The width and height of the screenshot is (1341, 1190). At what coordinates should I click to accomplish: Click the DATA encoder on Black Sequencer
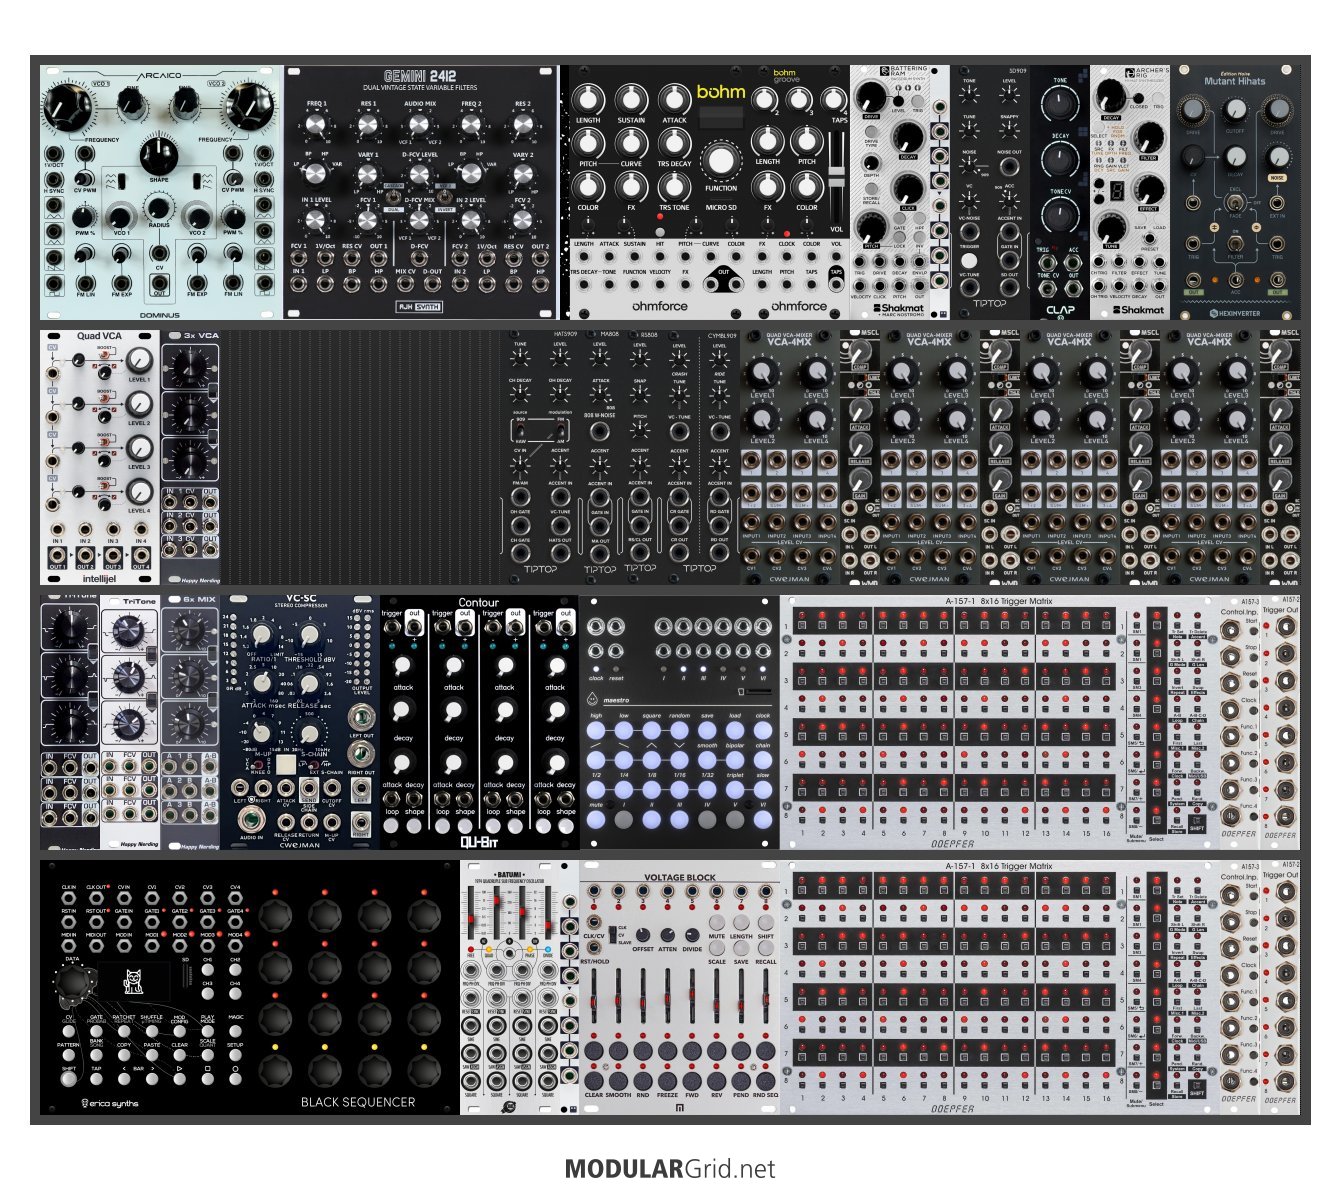coord(72,983)
